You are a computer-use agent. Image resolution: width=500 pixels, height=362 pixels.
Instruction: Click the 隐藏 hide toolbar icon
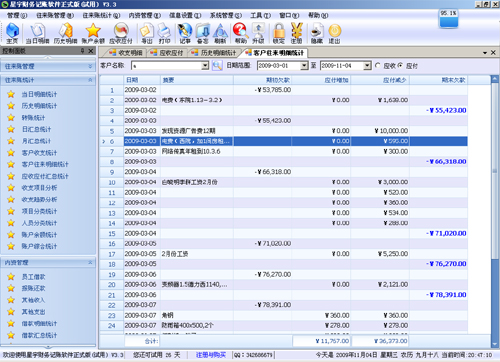click(x=317, y=33)
